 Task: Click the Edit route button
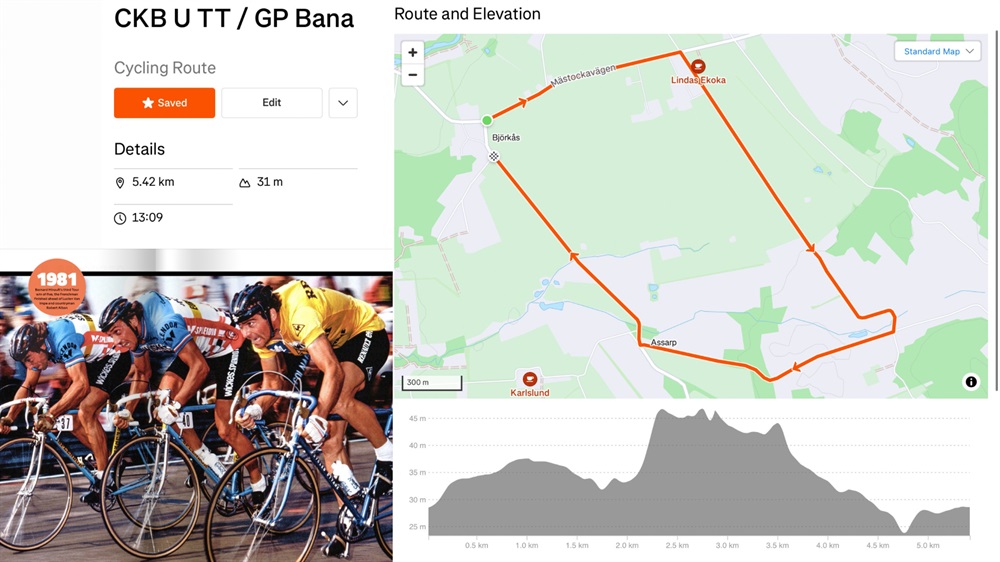pos(272,103)
